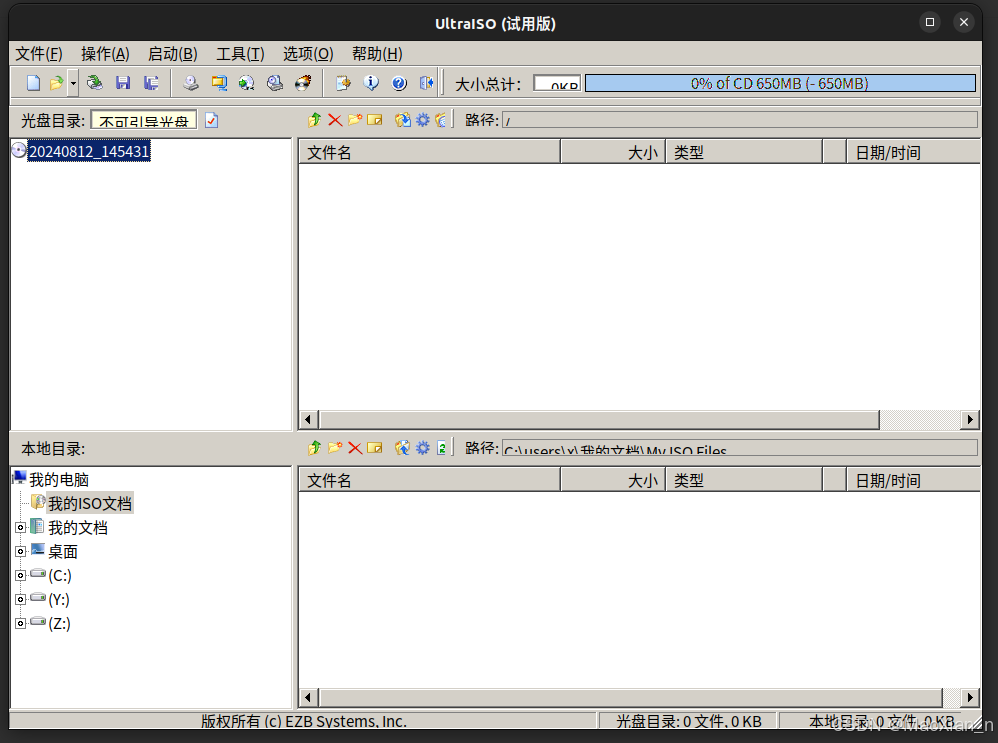This screenshot has height=743, width=998.
Task: Click the New Folder icon in local pane
Action: 335,448
